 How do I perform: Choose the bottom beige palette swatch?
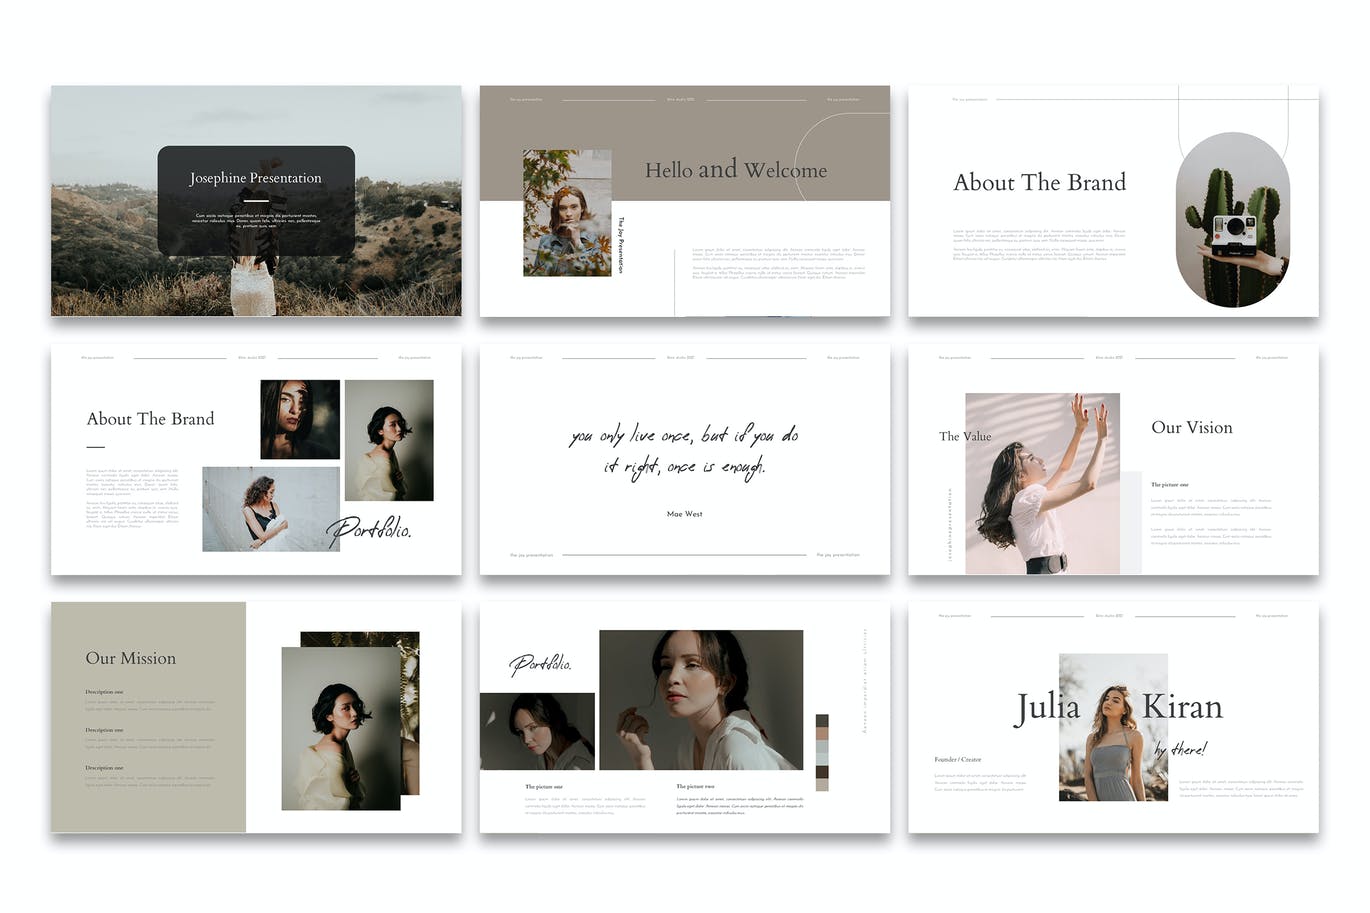[822, 784]
